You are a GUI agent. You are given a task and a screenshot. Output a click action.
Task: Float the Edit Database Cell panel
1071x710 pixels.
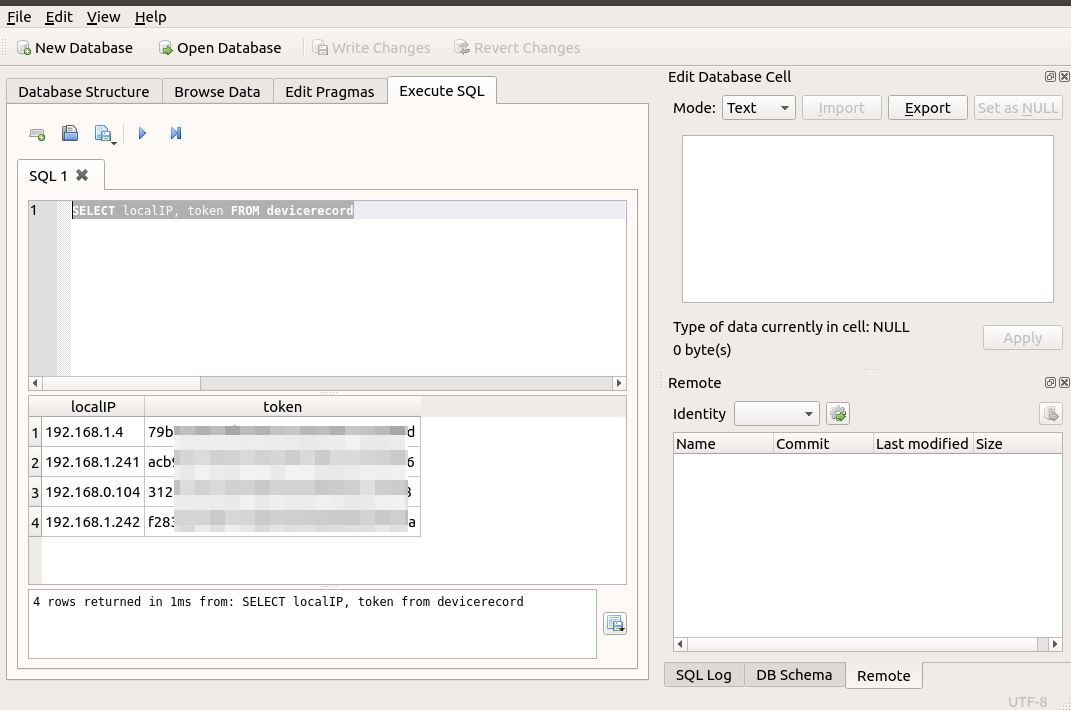coord(1051,77)
